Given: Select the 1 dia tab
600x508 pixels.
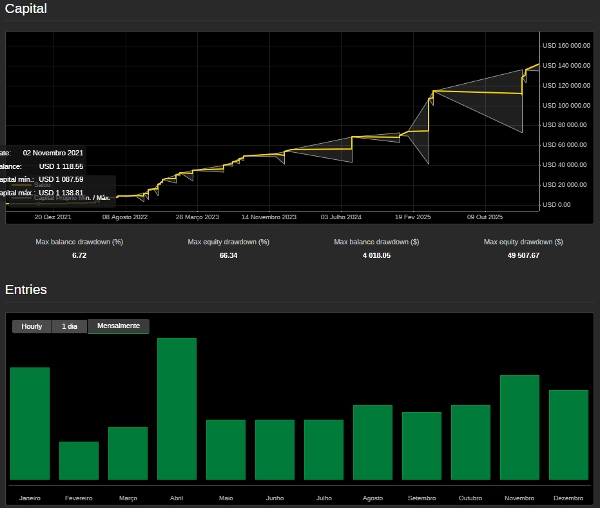Looking at the screenshot, I should [69, 326].
